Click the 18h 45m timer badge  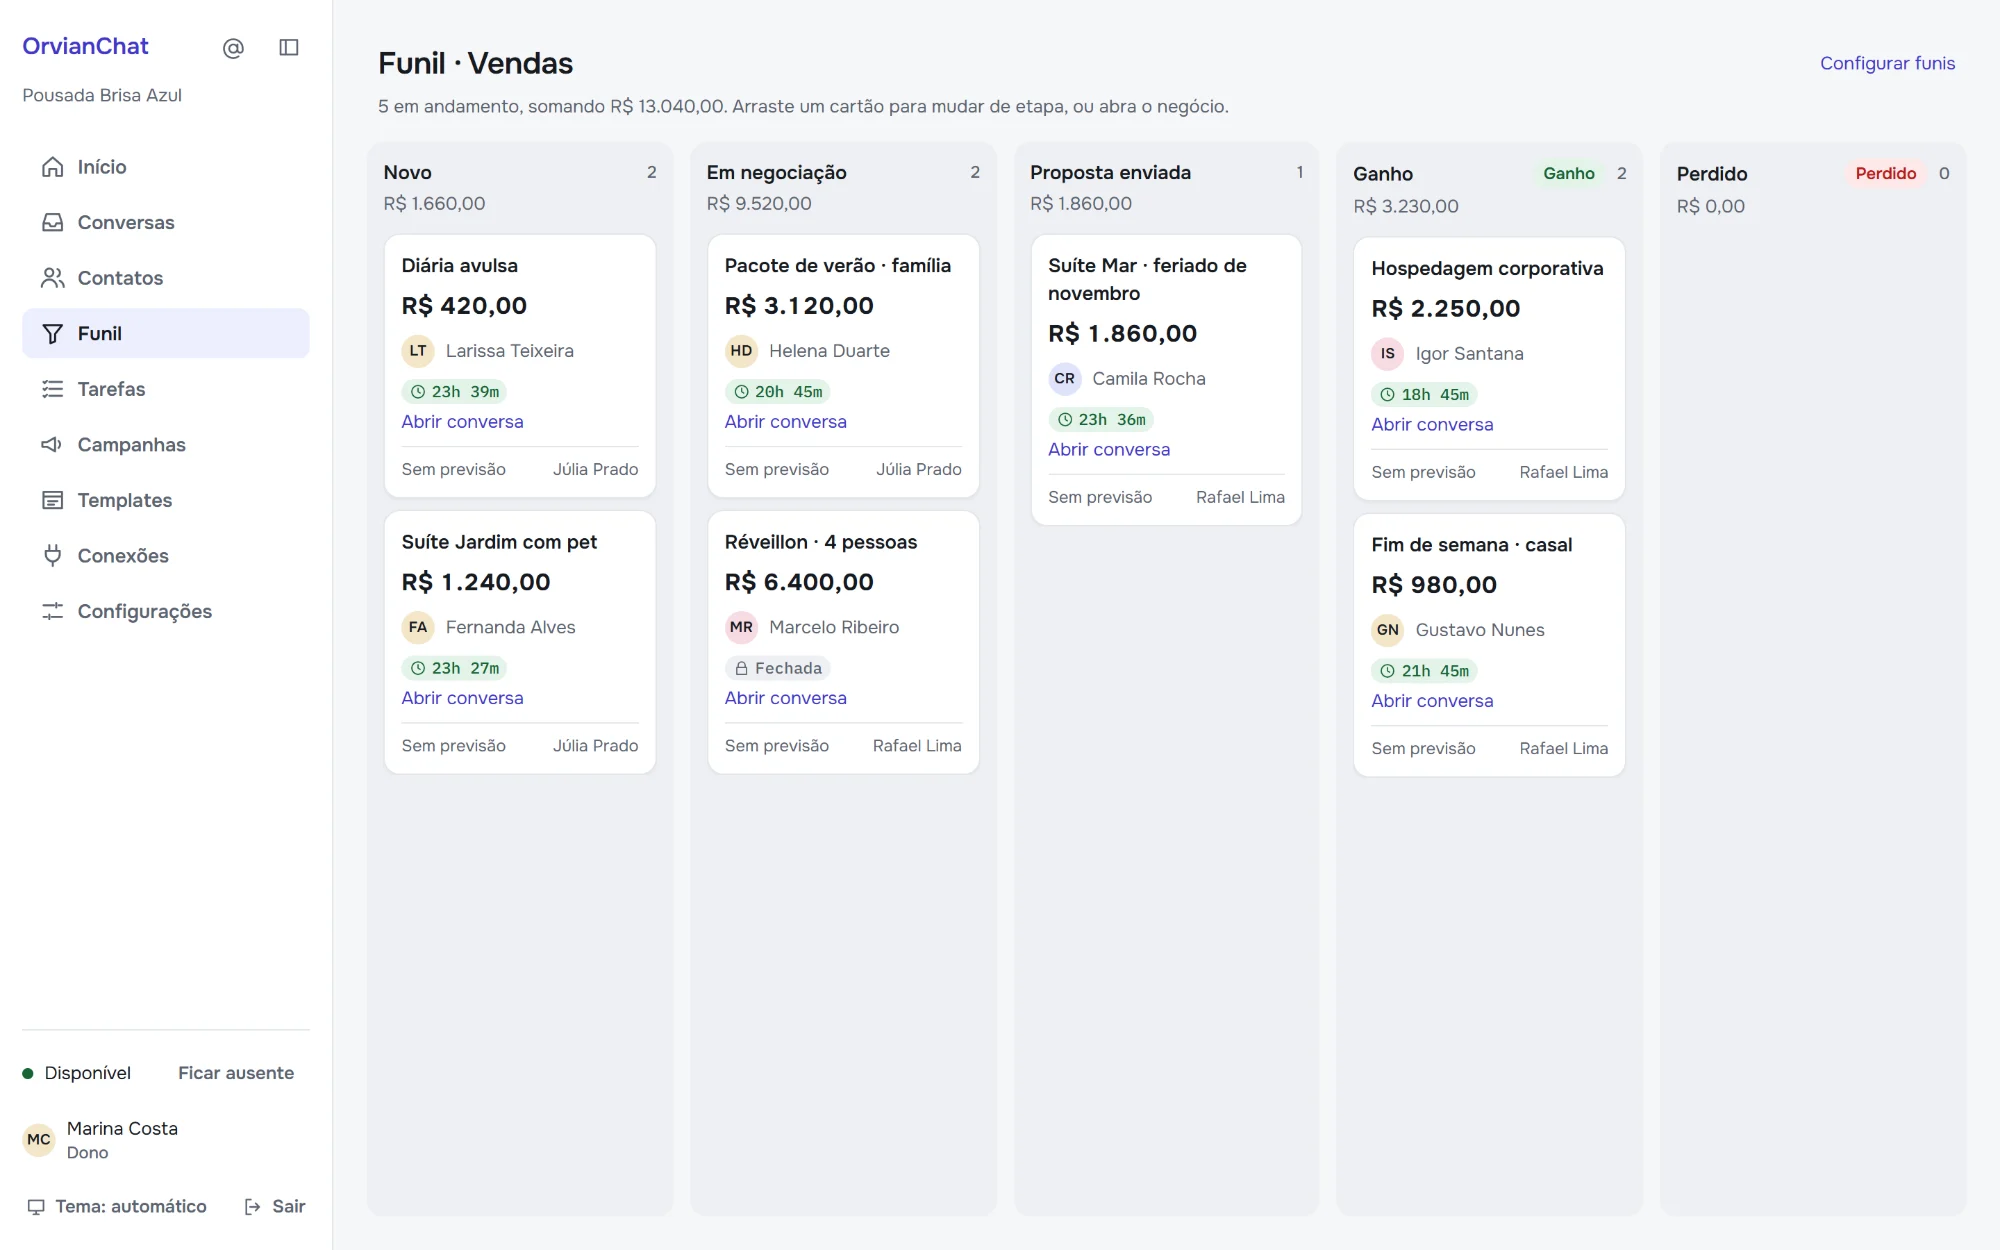[1424, 395]
